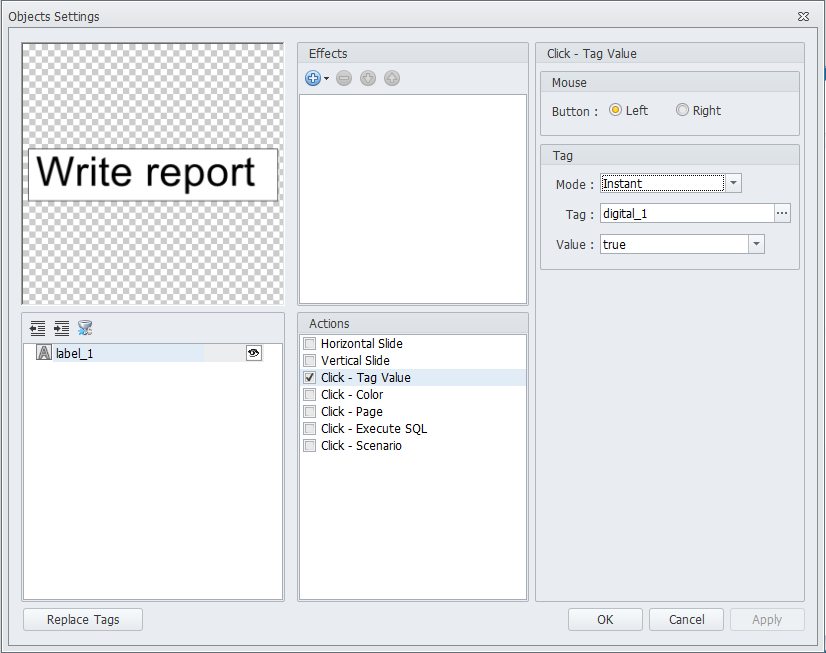Enable Click - Color action checkbox
Viewport: 826px width, 653px height.
click(x=310, y=394)
